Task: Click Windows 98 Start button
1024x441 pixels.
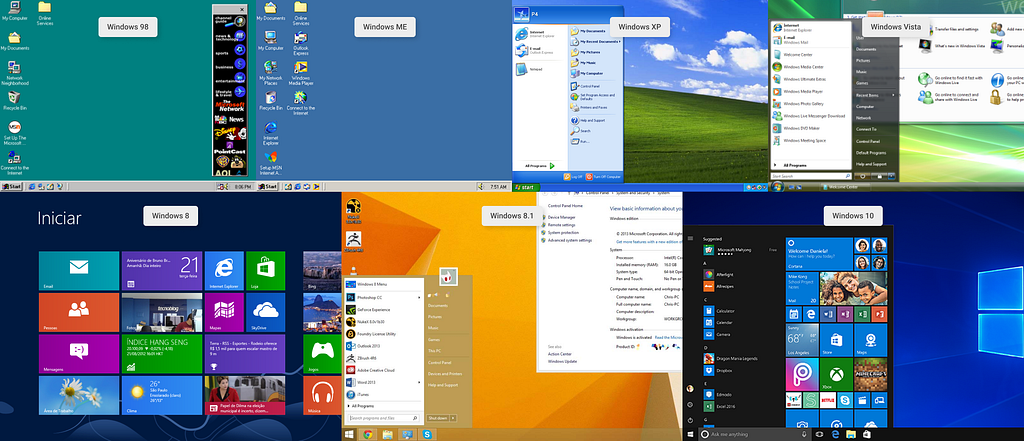Action: pos(12,186)
